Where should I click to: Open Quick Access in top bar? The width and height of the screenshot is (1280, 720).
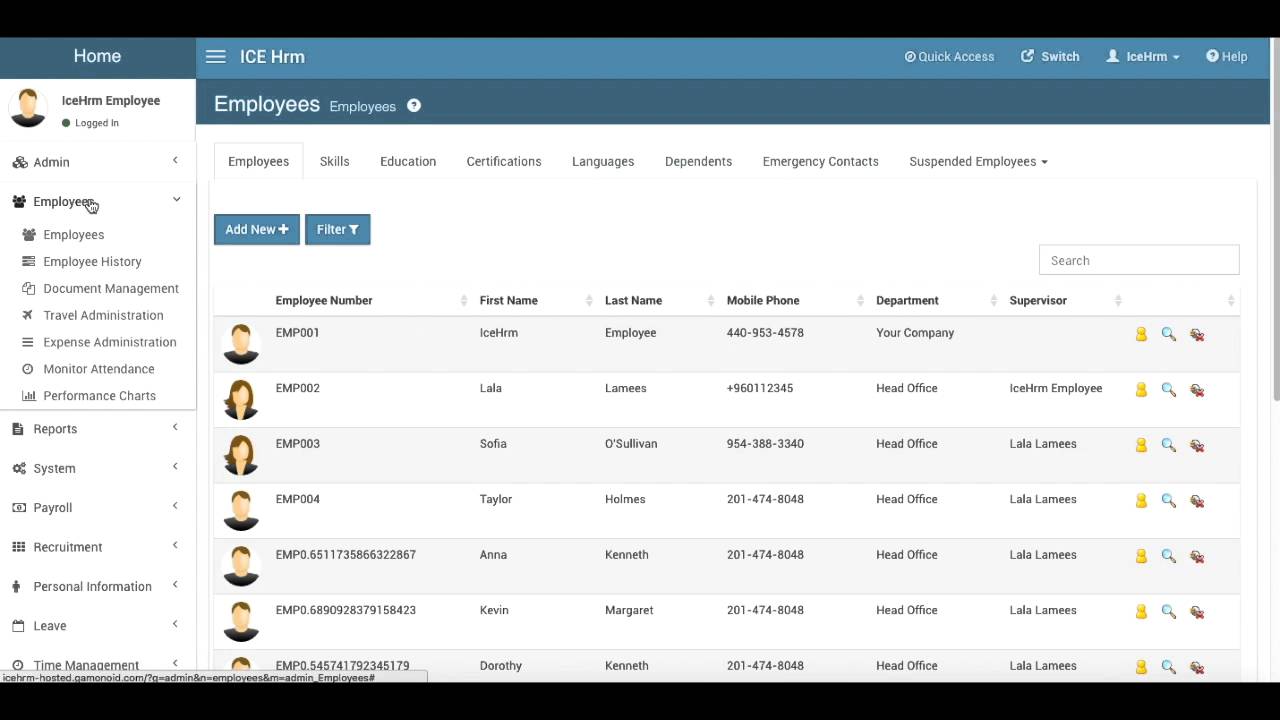tap(949, 57)
